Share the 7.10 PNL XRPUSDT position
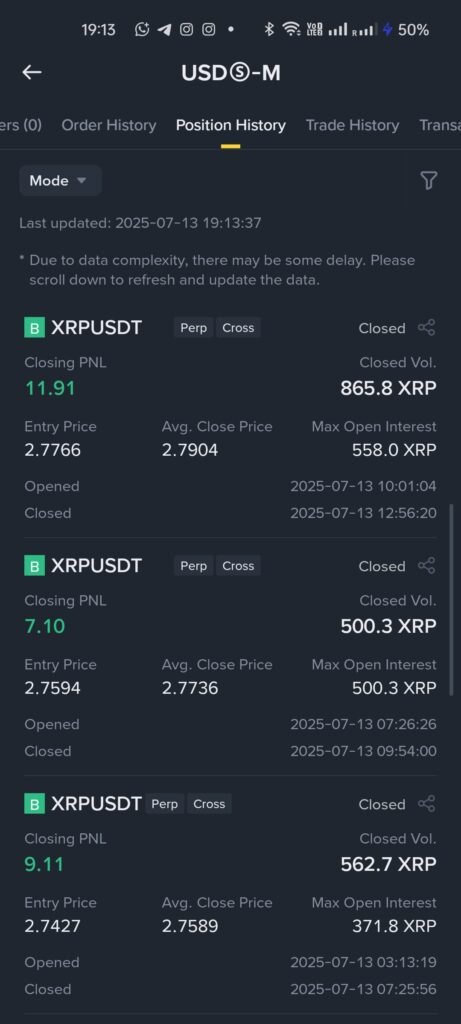 [426, 566]
